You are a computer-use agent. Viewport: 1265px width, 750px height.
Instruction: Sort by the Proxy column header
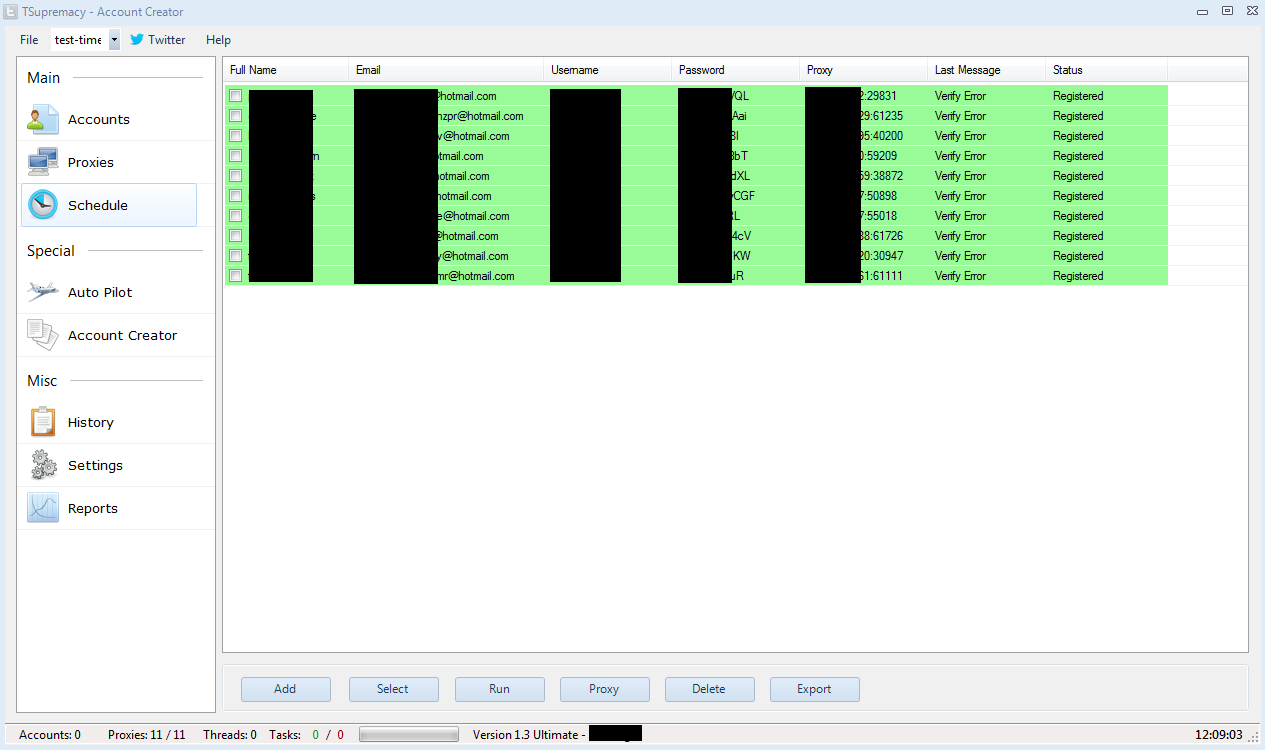tap(864, 70)
